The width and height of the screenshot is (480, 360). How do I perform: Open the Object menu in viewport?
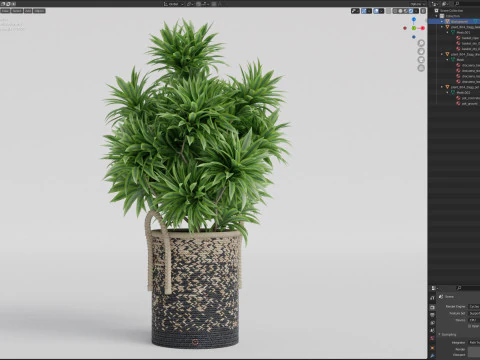click(x=39, y=11)
